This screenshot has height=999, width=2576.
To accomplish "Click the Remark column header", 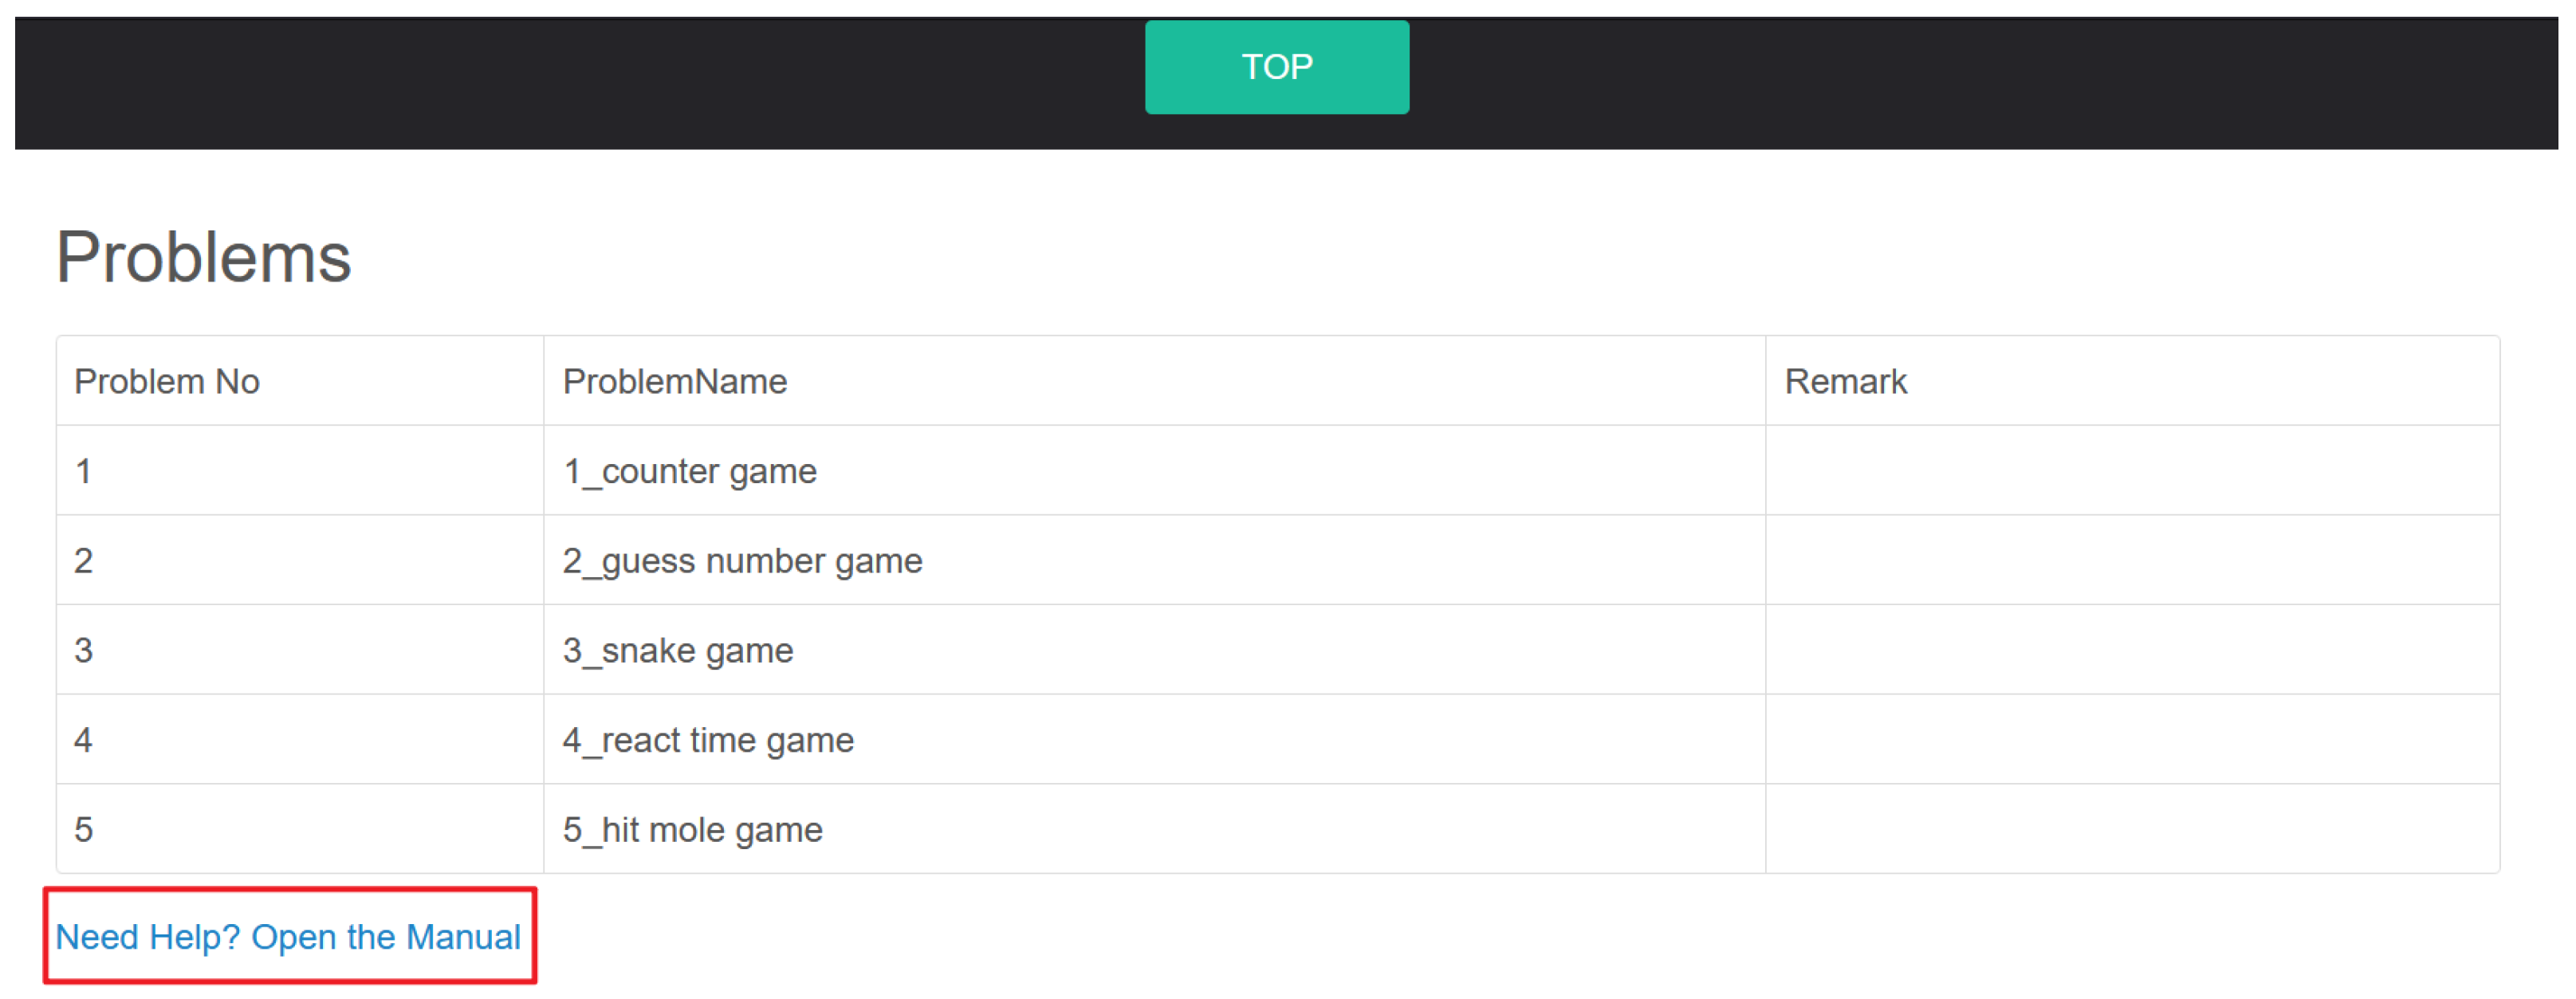I will point(1845,382).
